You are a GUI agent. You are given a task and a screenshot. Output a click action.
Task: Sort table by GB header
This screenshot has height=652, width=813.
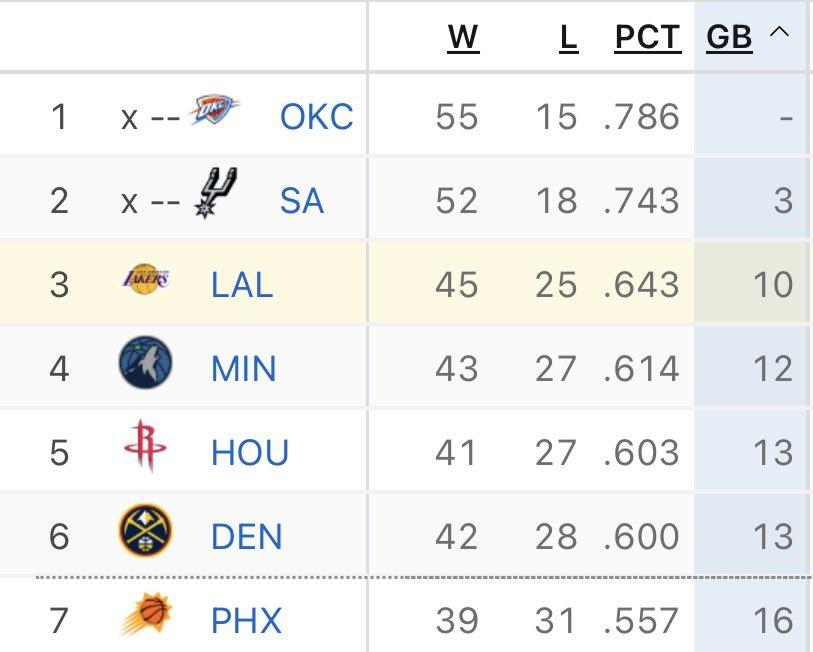click(729, 38)
